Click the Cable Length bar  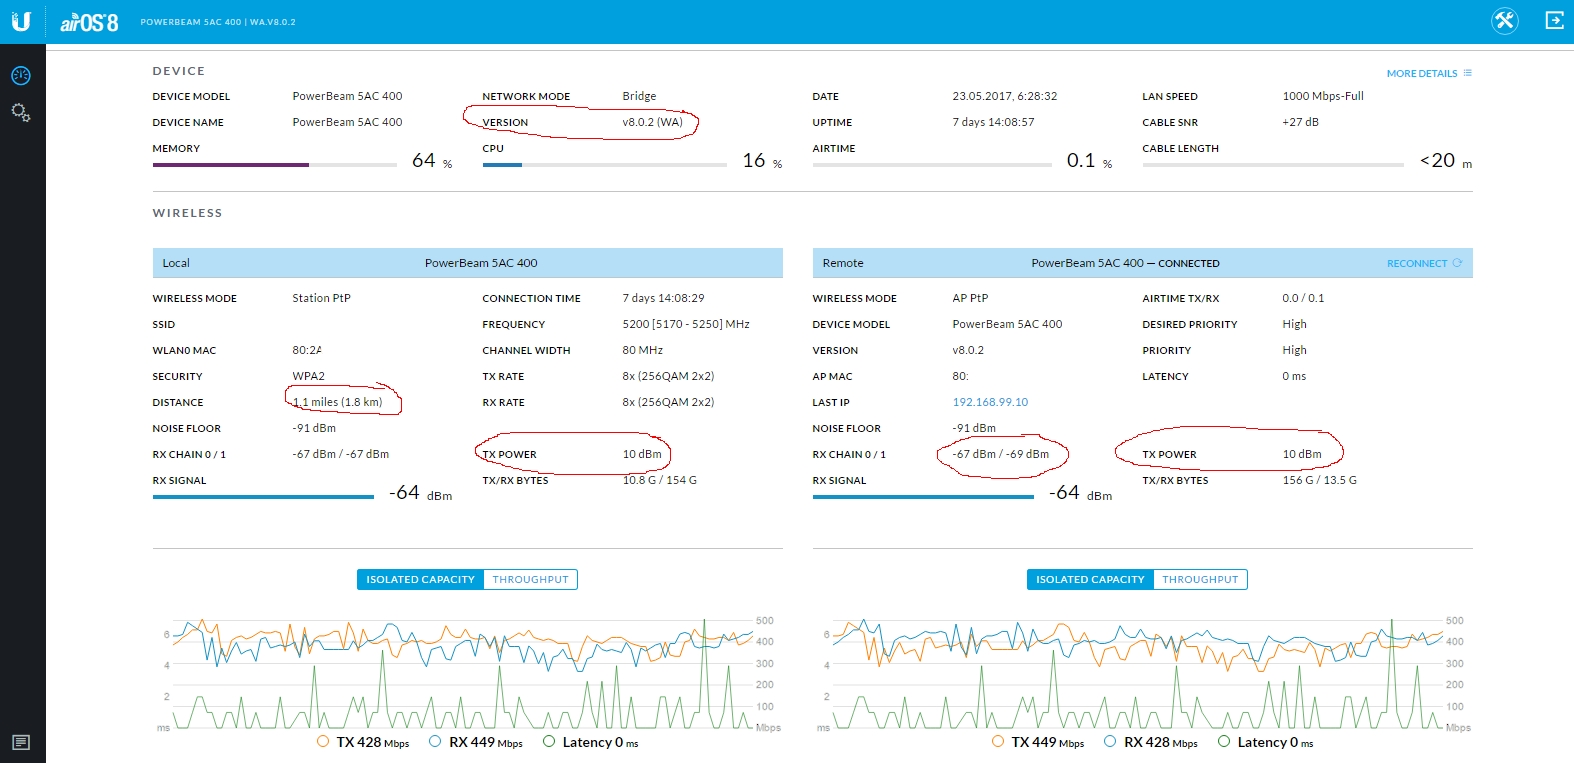[x=1273, y=164]
